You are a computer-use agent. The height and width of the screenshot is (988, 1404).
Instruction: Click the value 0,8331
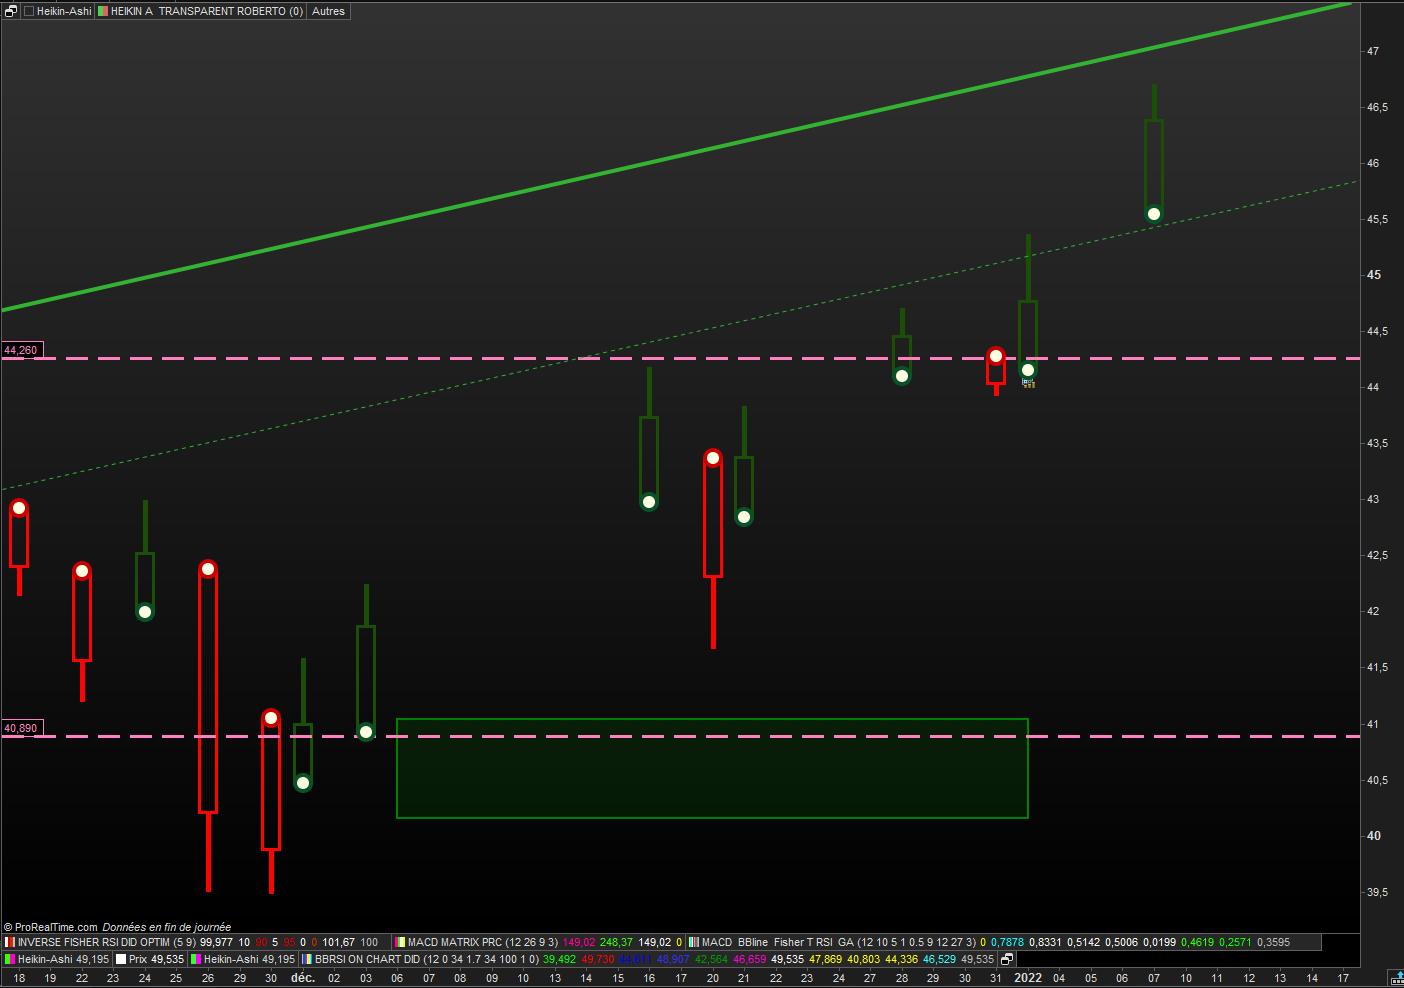pyautogui.click(x=1045, y=942)
